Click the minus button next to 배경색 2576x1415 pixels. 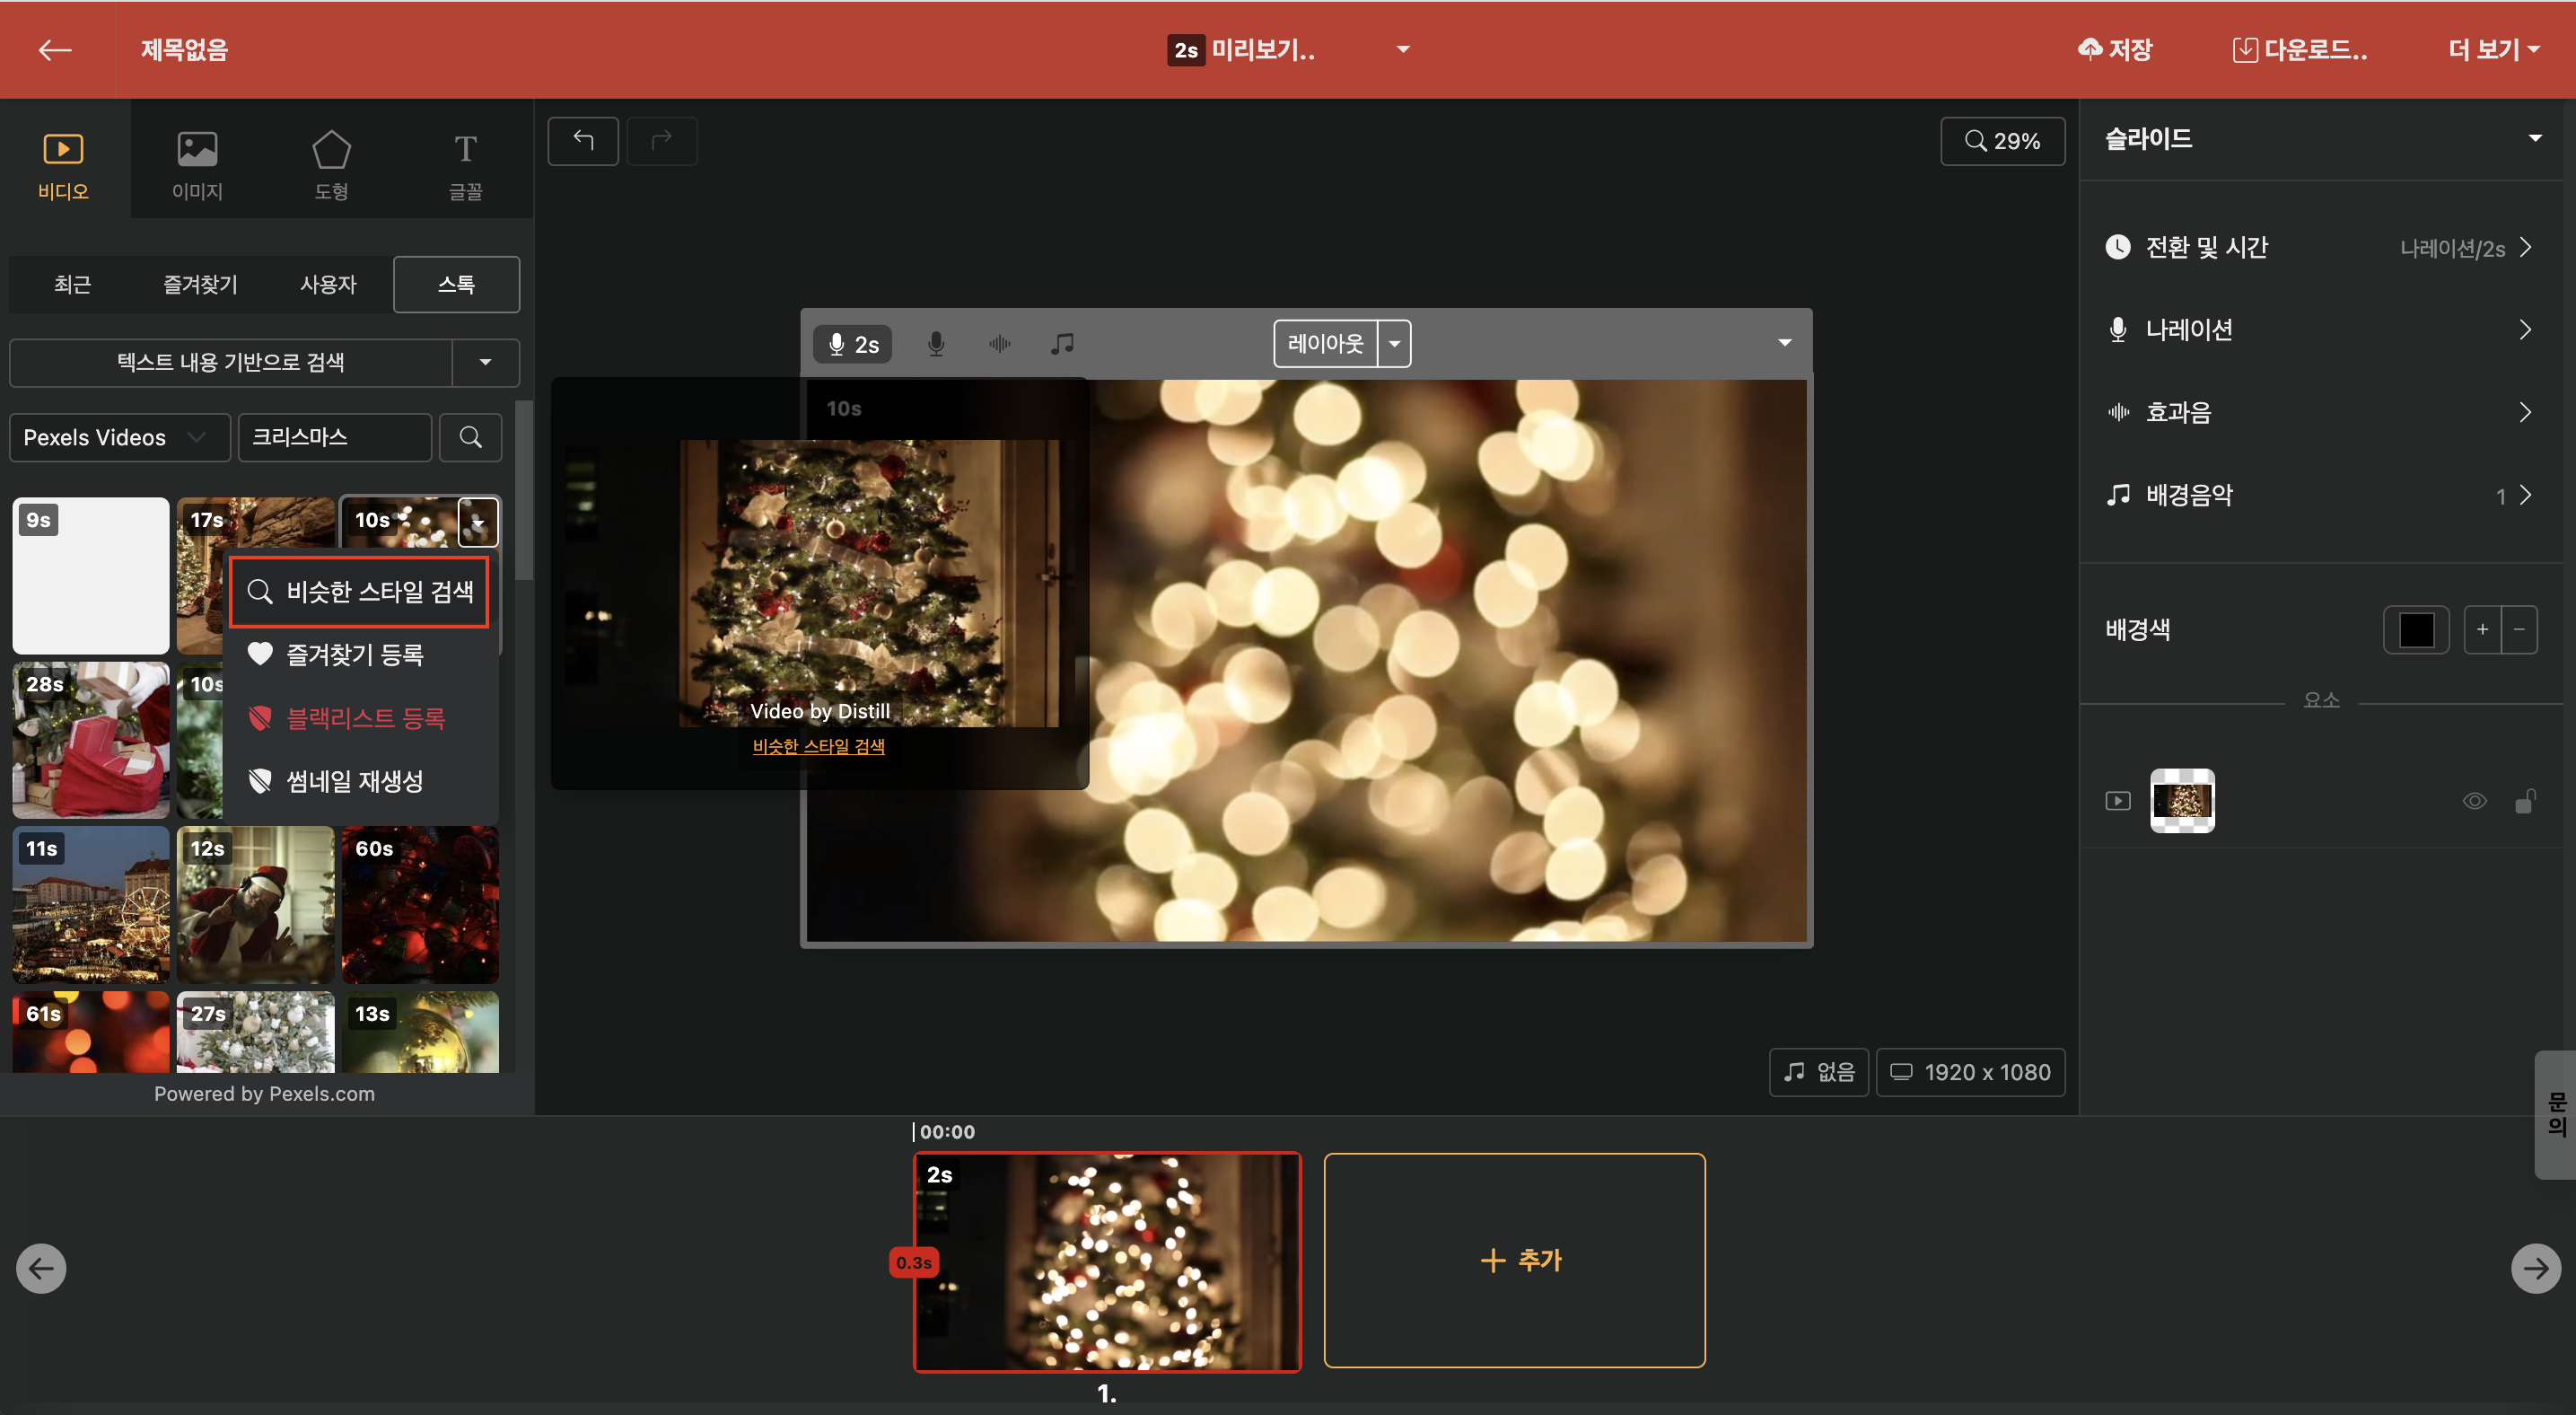[2519, 629]
